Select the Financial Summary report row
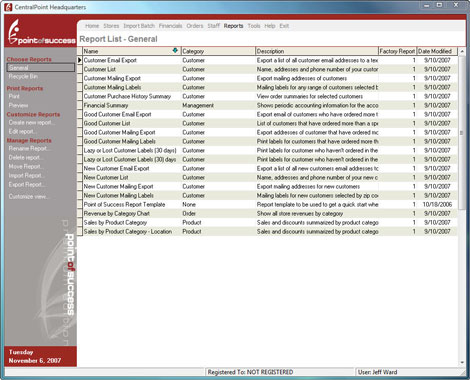Screen dimensions: 470x380 (x=267, y=105)
